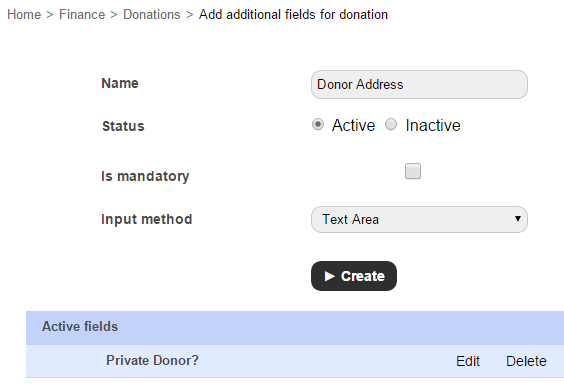Click into the Name input field
564x388 pixels.
(x=419, y=85)
